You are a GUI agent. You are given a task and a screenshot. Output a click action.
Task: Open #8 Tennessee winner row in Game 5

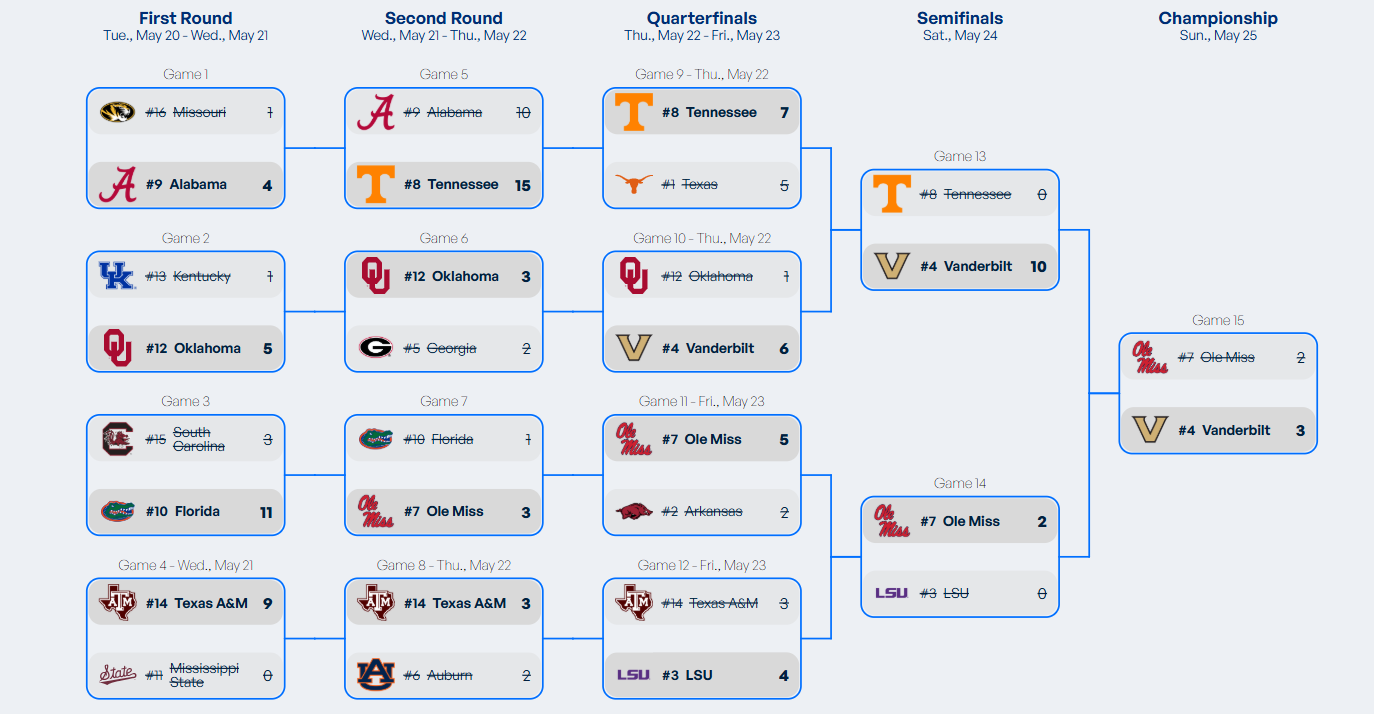(x=444, y=184)
